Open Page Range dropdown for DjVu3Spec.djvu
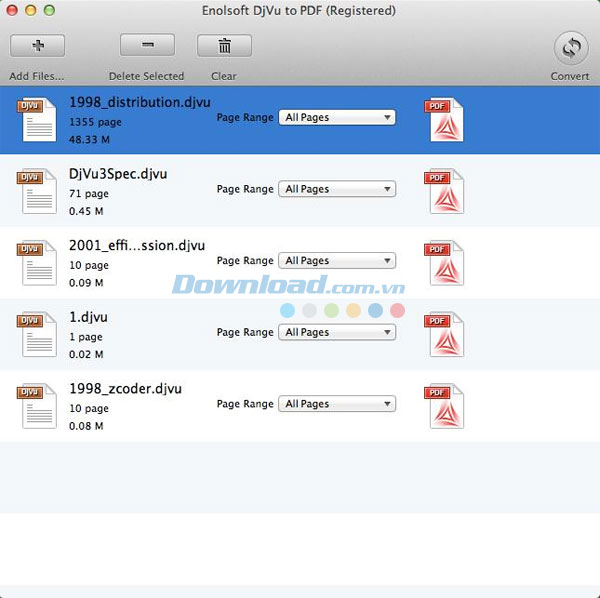This screenshot has height=598, width=600. 337,189
